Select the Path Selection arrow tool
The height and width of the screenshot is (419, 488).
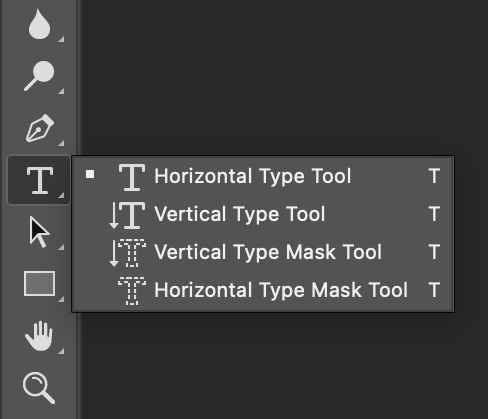tap(39, 232)
